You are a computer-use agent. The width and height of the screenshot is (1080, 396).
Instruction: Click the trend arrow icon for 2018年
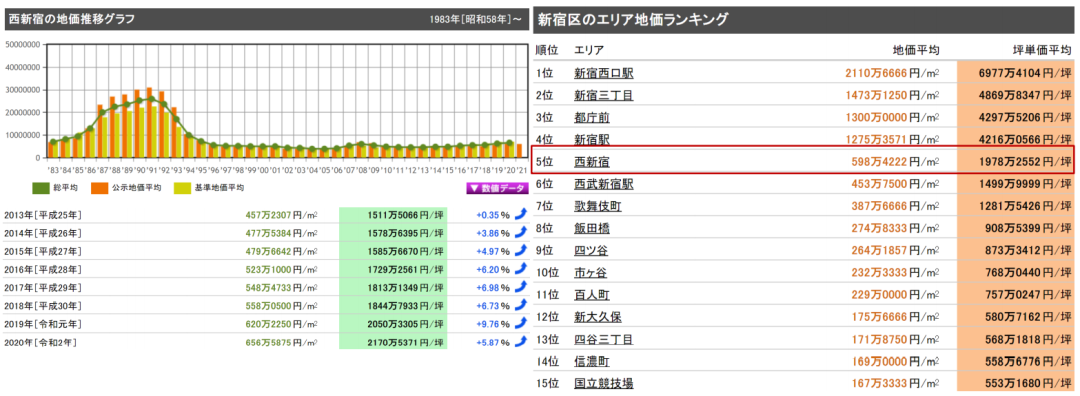521,304
